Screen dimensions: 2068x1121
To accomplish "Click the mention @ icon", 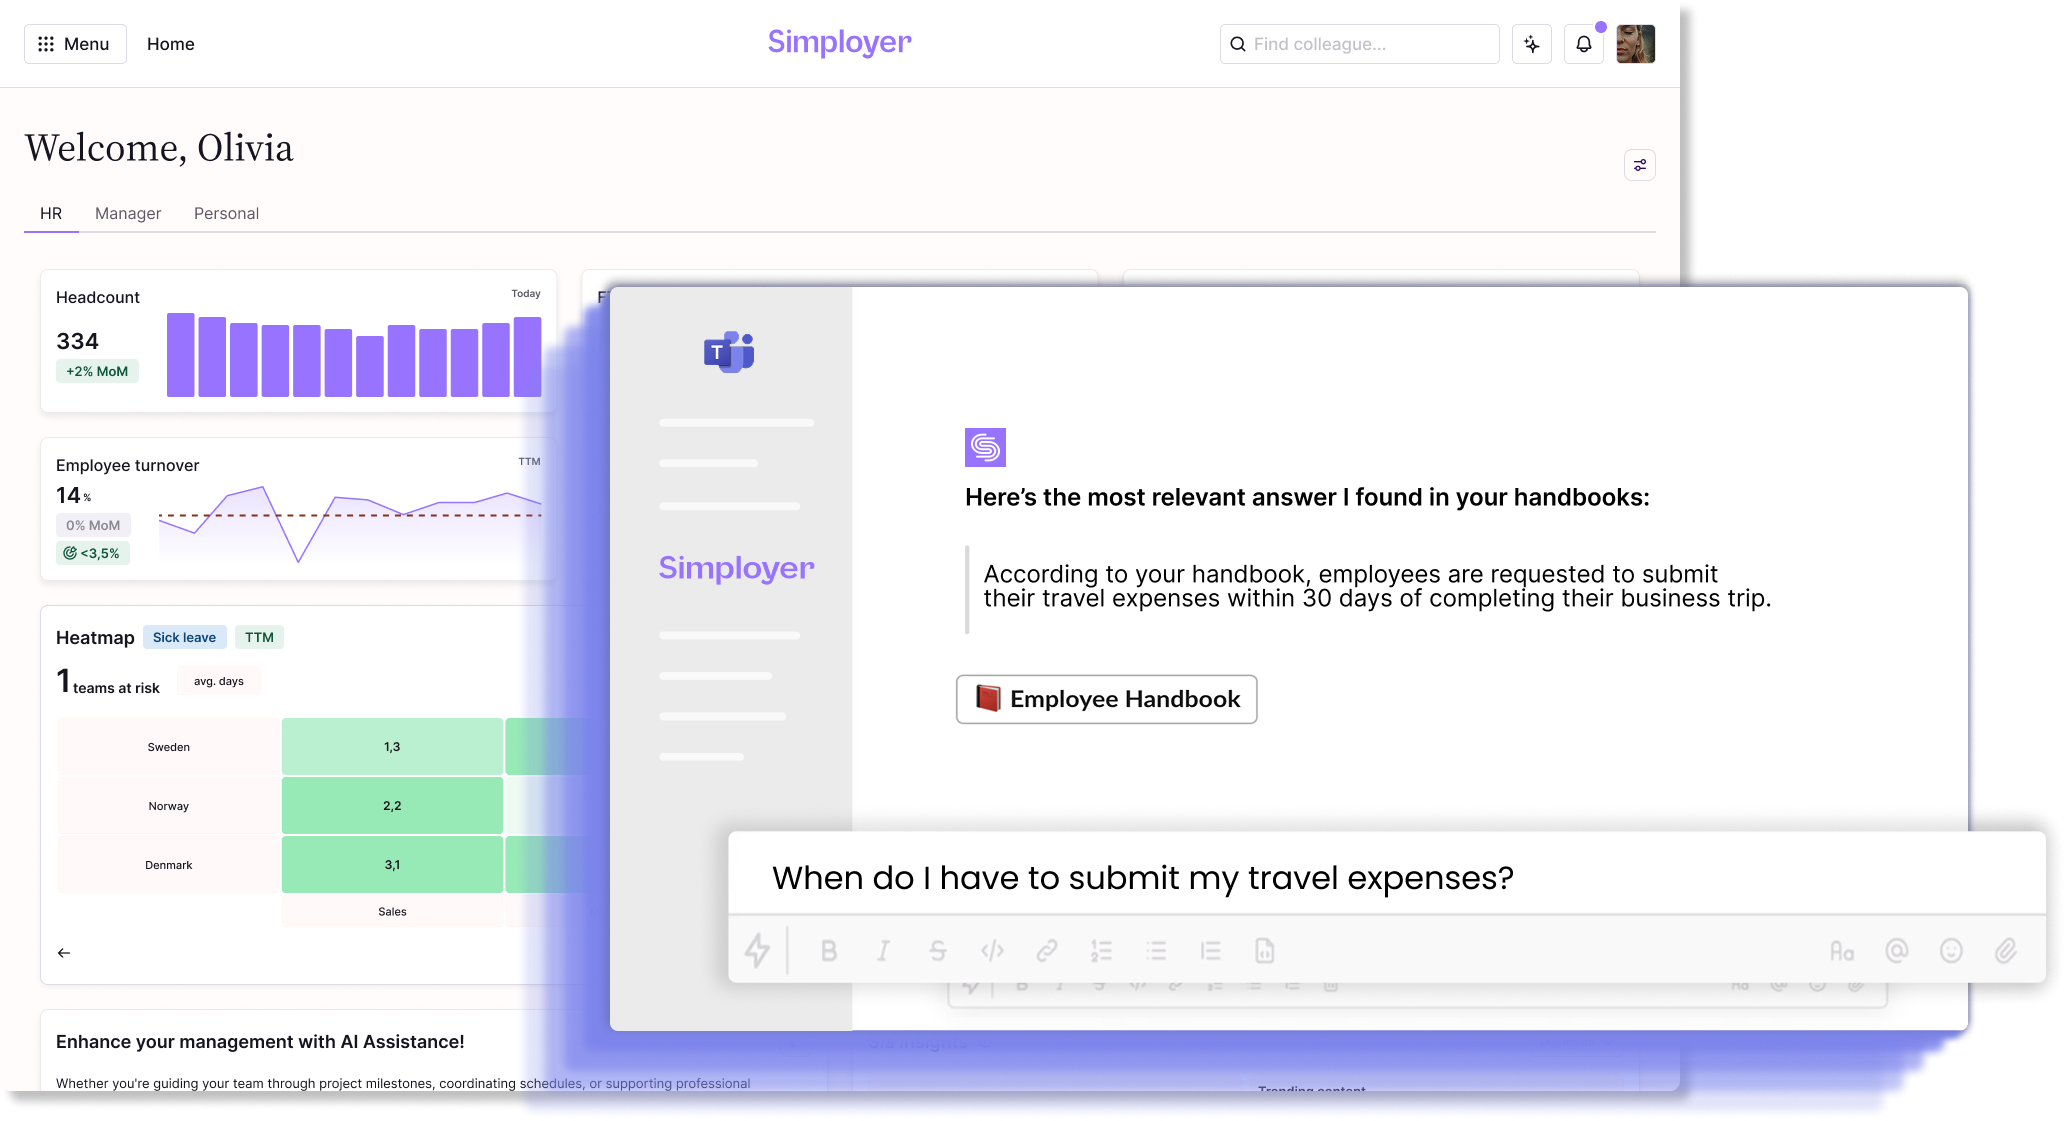I will click(1896, 951).
